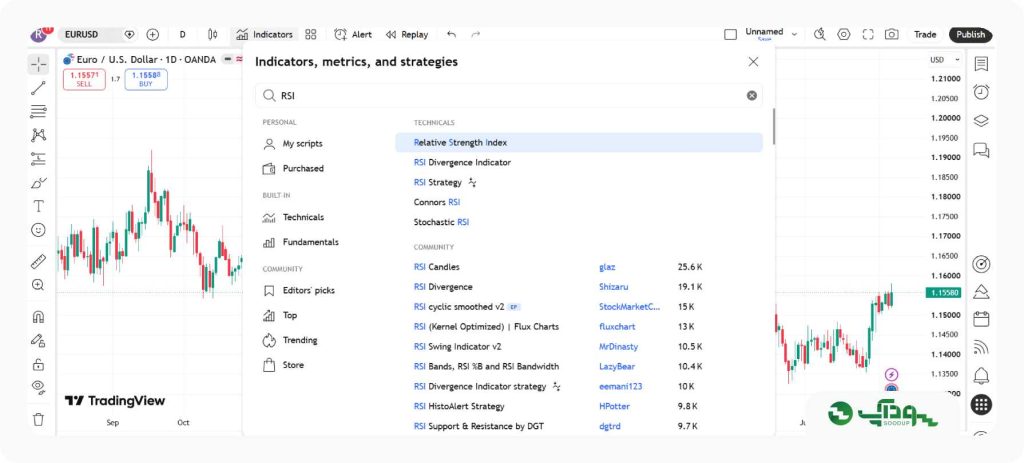
Task: Click the RSI search input field
Action: point(509,95)
